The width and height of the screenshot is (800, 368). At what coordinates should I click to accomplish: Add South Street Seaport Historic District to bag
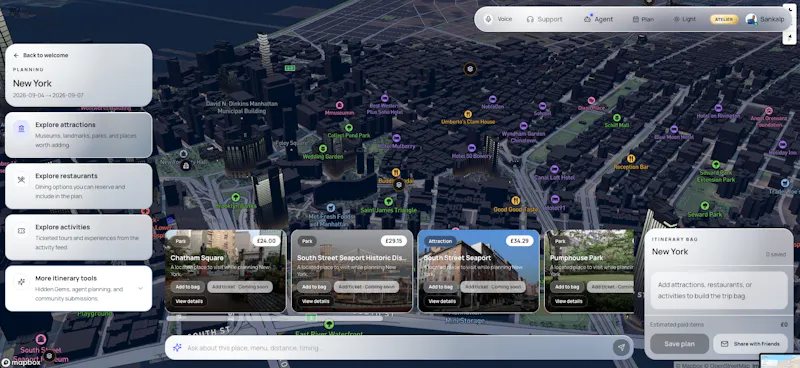313,287
